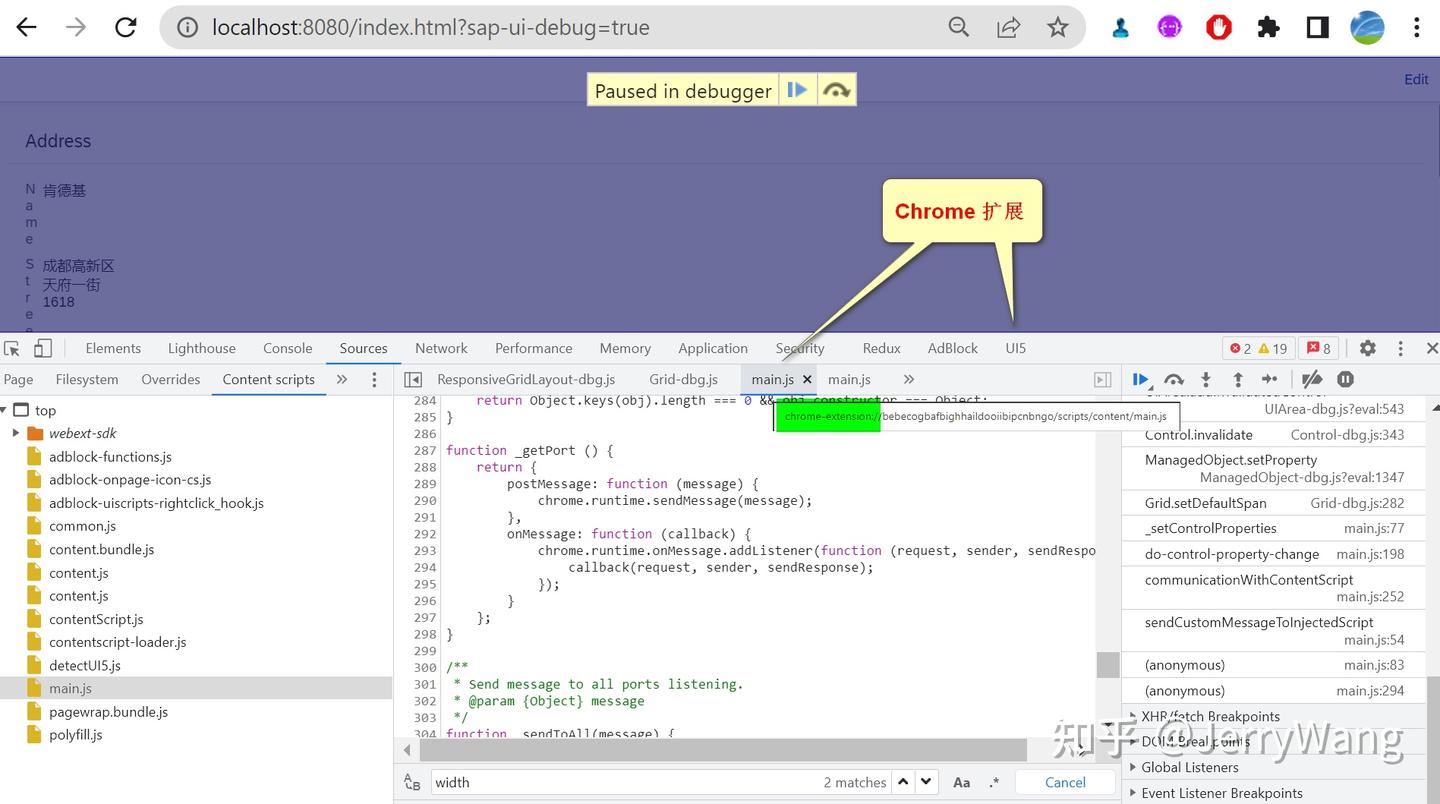Select the Step into next function call icon

click(1207, 380)
